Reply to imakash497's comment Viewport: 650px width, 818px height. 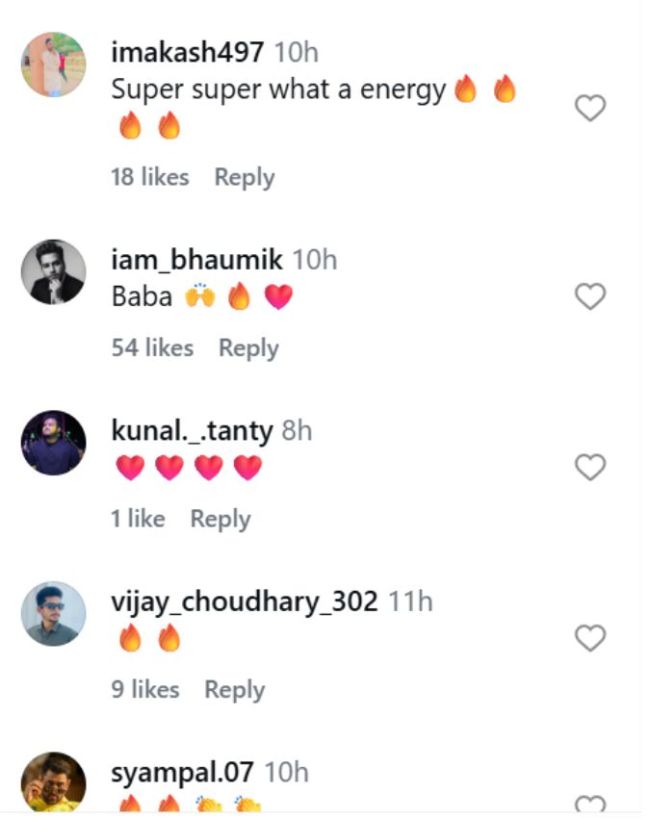tap(244, 178)
